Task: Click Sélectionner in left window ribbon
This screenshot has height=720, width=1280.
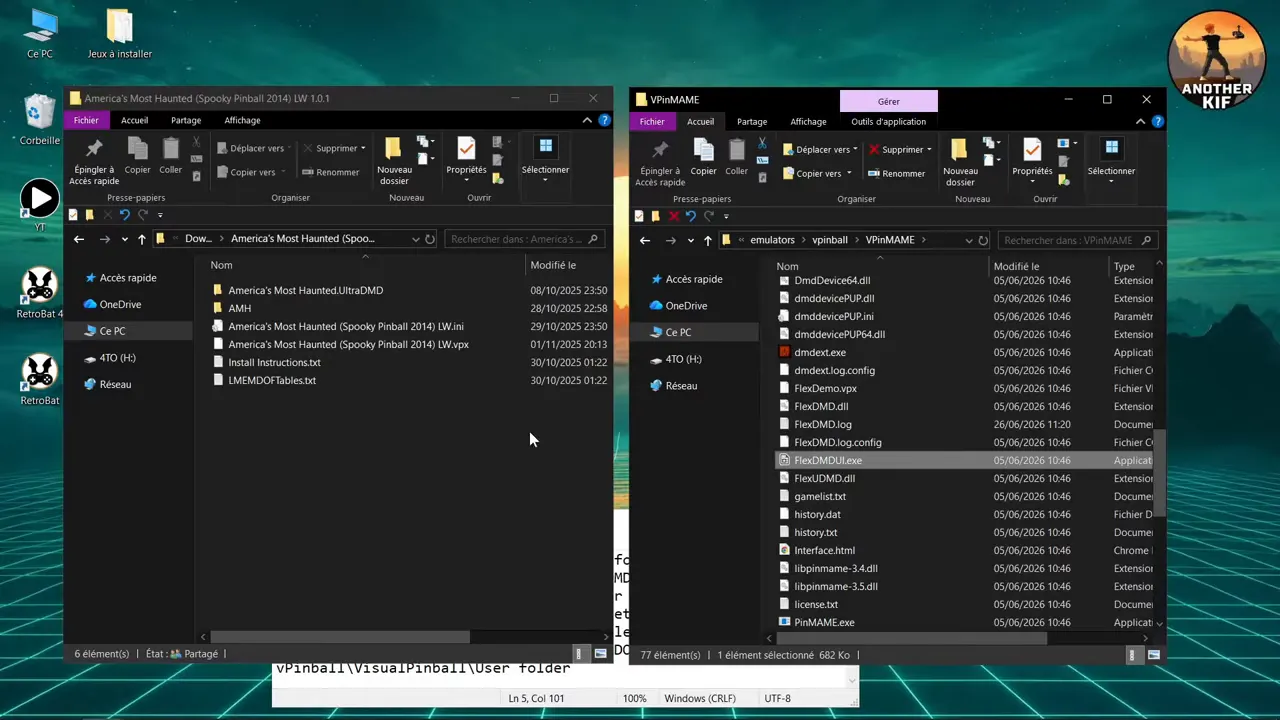Action: tap(545, 157)
